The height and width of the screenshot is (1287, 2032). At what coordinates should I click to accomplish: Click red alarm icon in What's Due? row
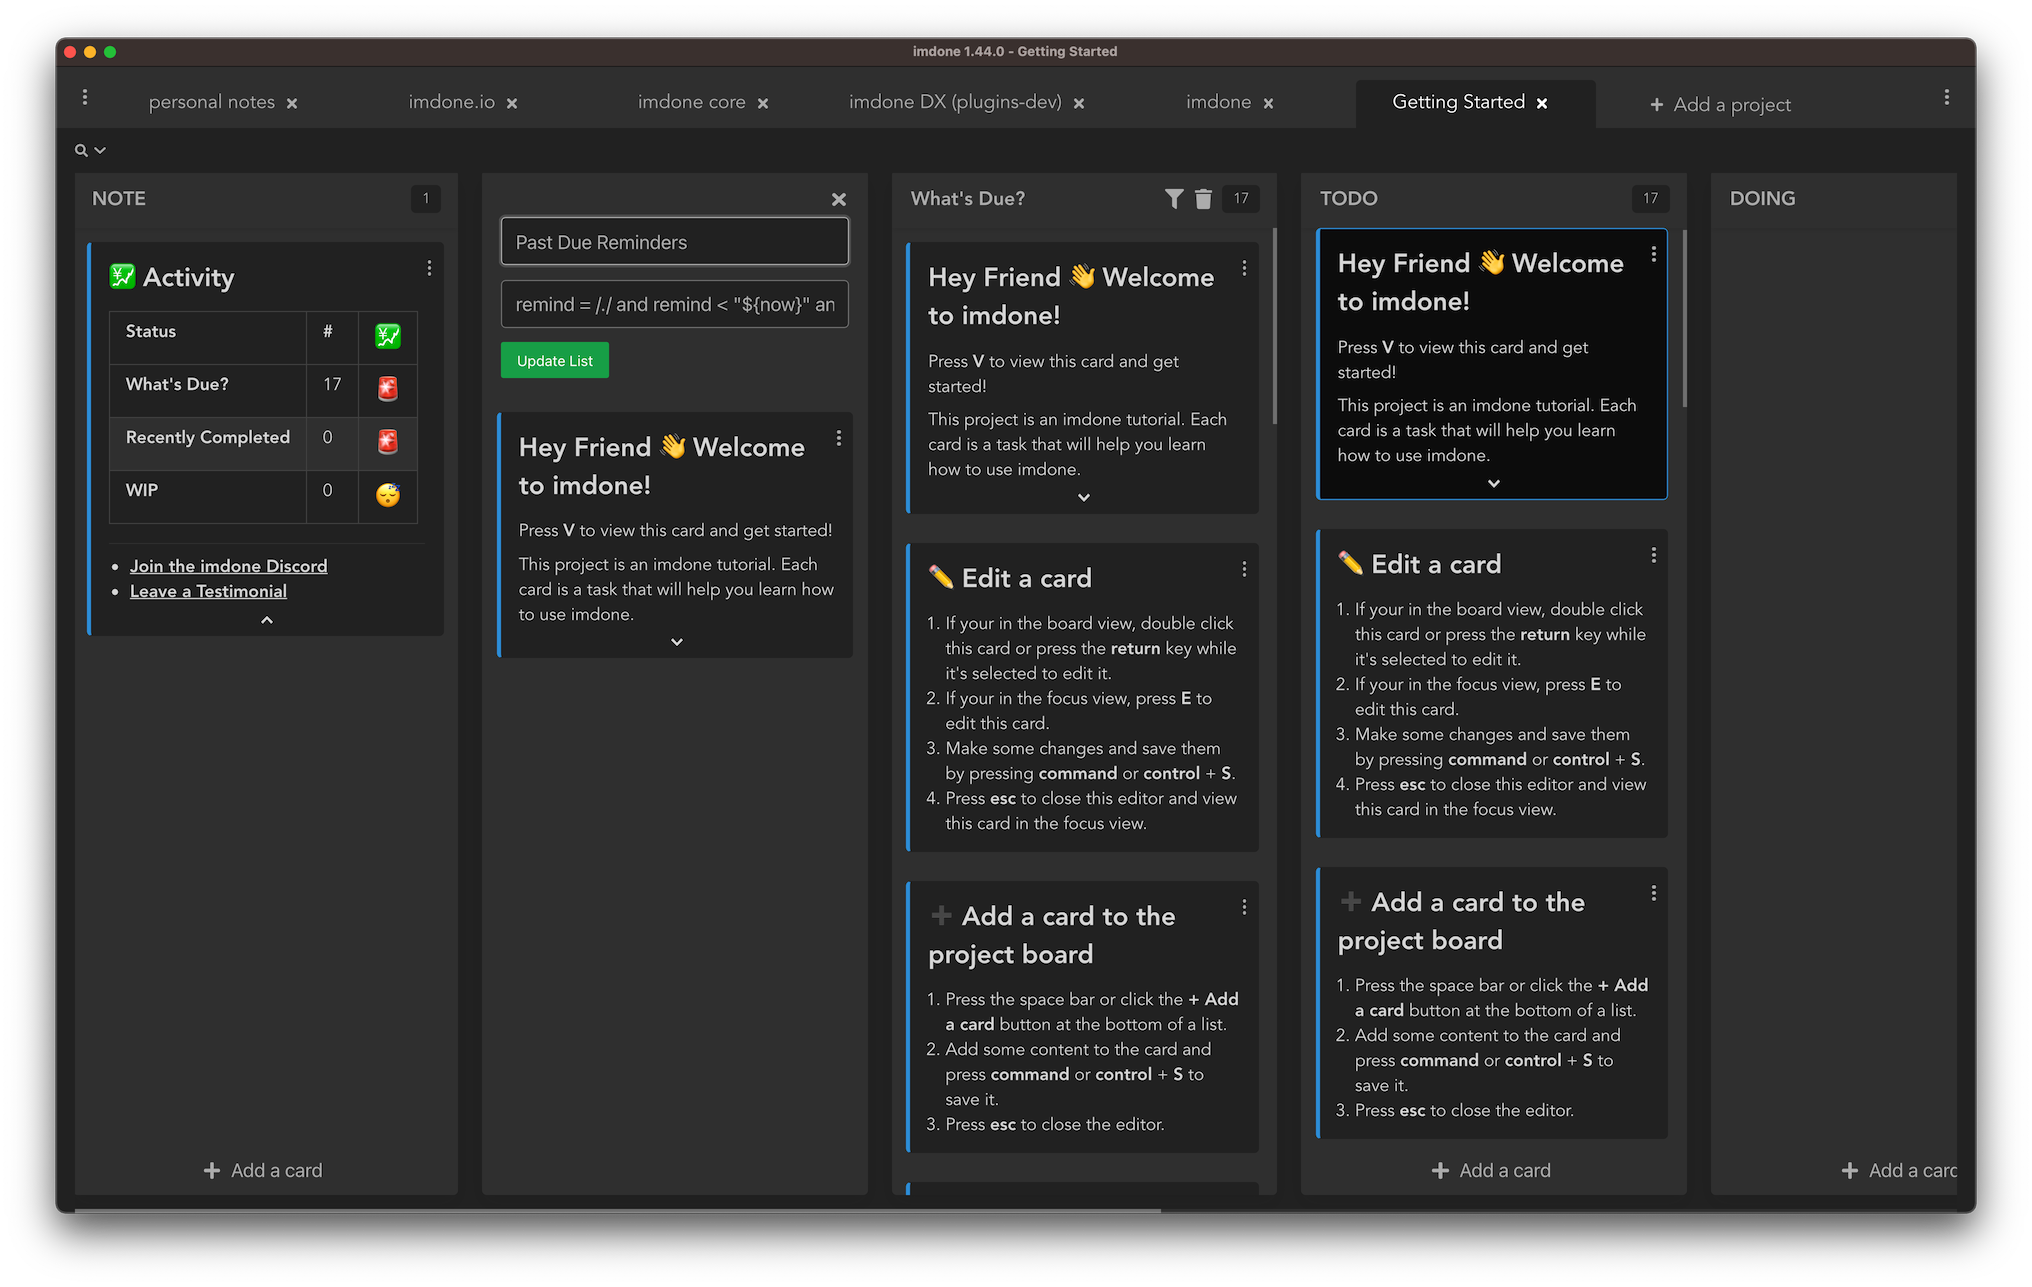[388, 389]
